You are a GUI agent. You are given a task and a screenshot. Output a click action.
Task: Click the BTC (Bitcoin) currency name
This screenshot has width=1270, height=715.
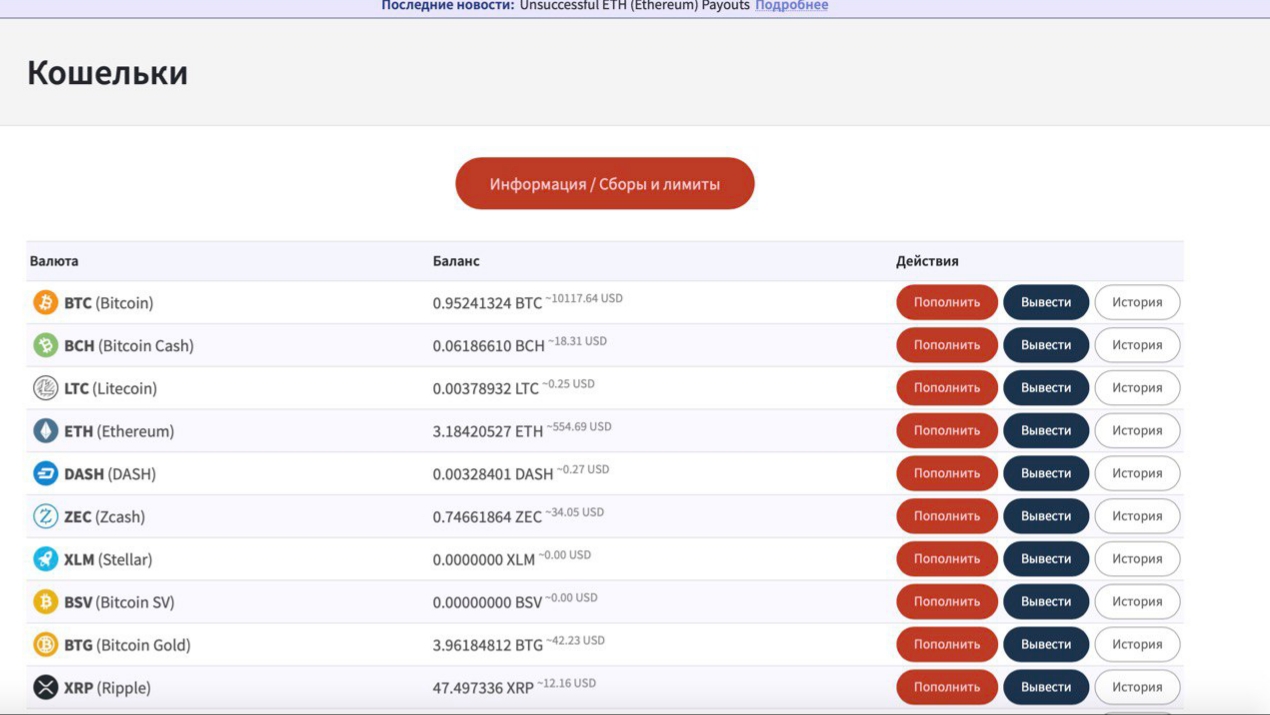coord(109,303)
